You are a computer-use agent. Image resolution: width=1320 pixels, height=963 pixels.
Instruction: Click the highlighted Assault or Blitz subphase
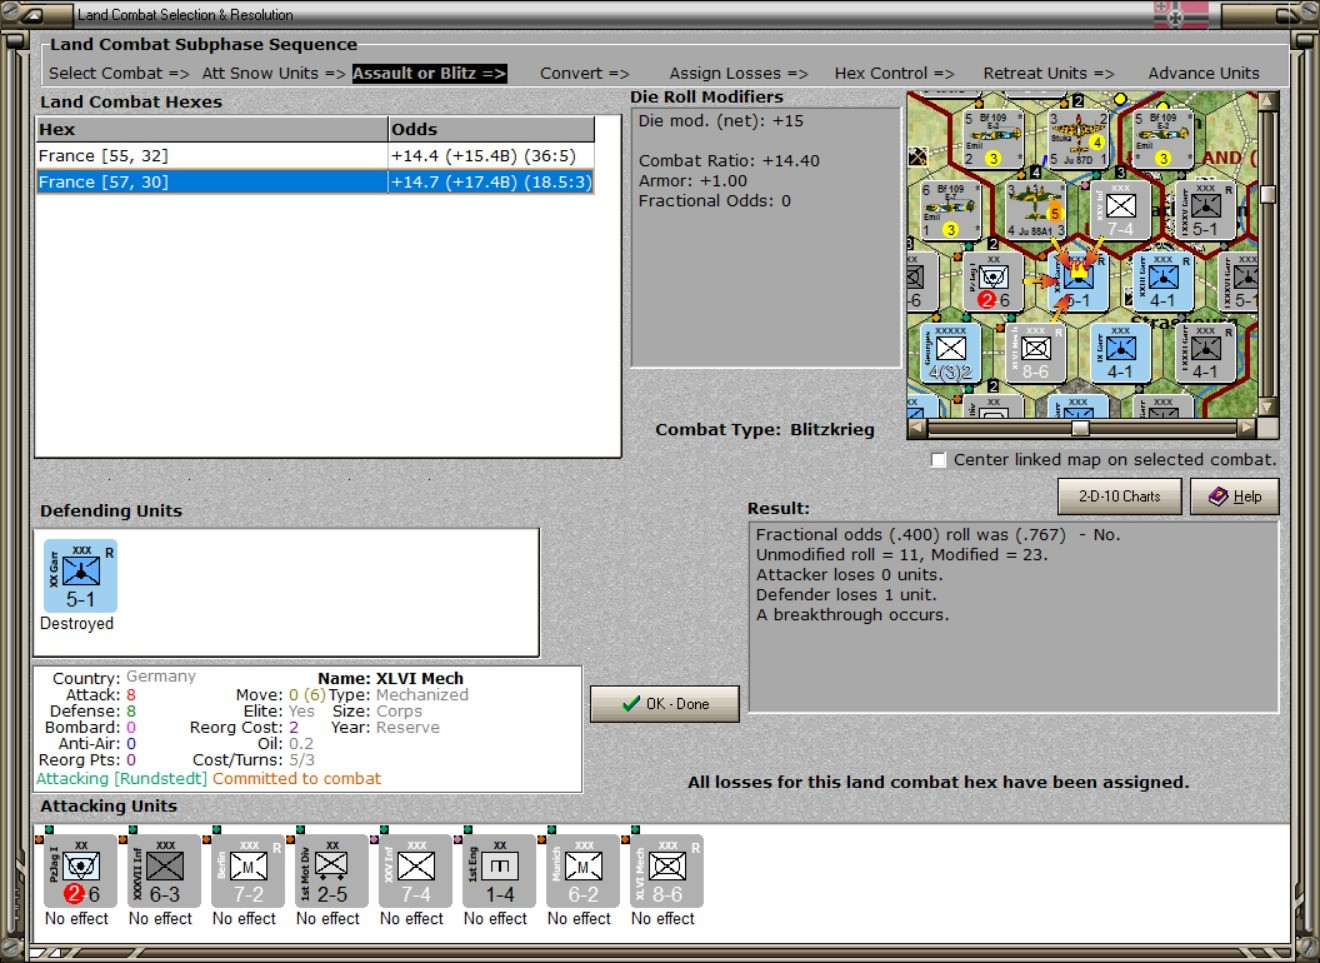[x=429, y=73]
